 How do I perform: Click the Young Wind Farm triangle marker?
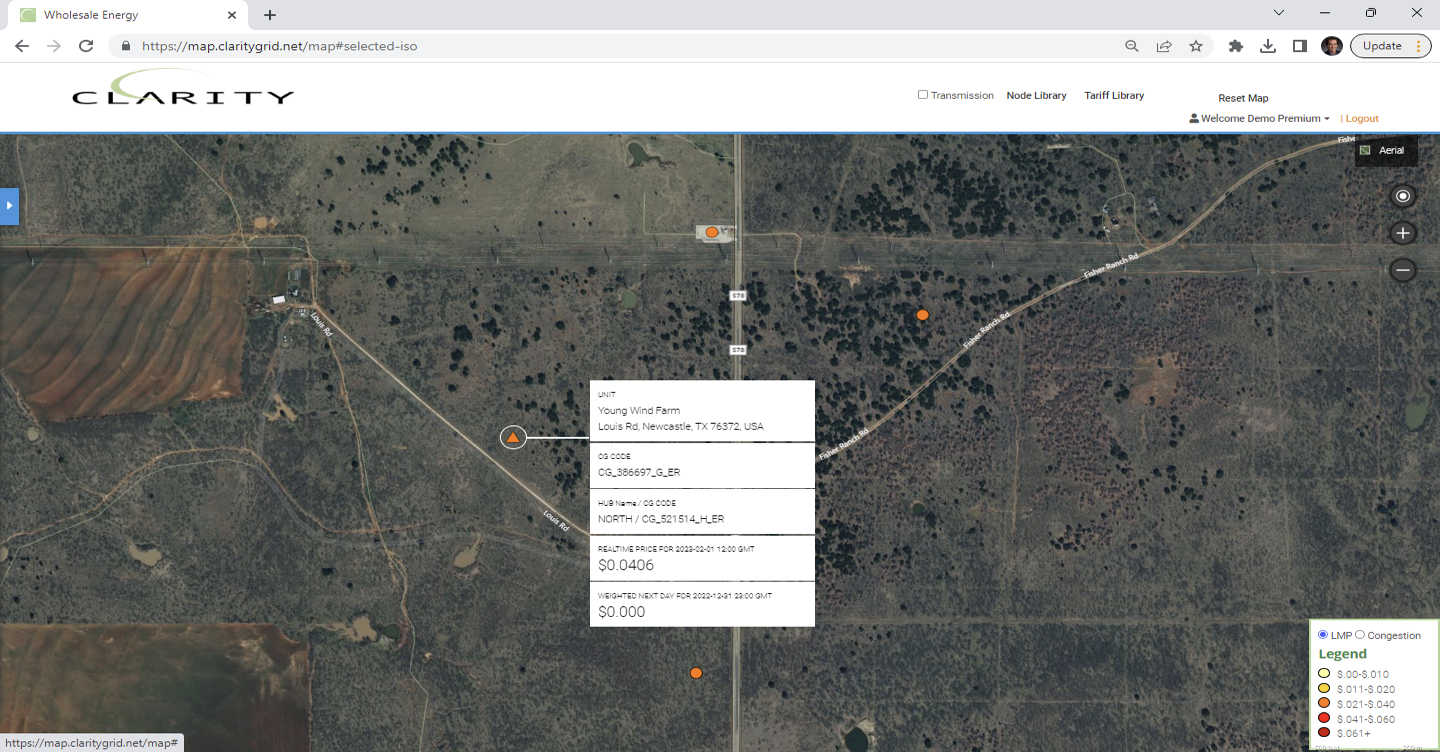point(513,437)
